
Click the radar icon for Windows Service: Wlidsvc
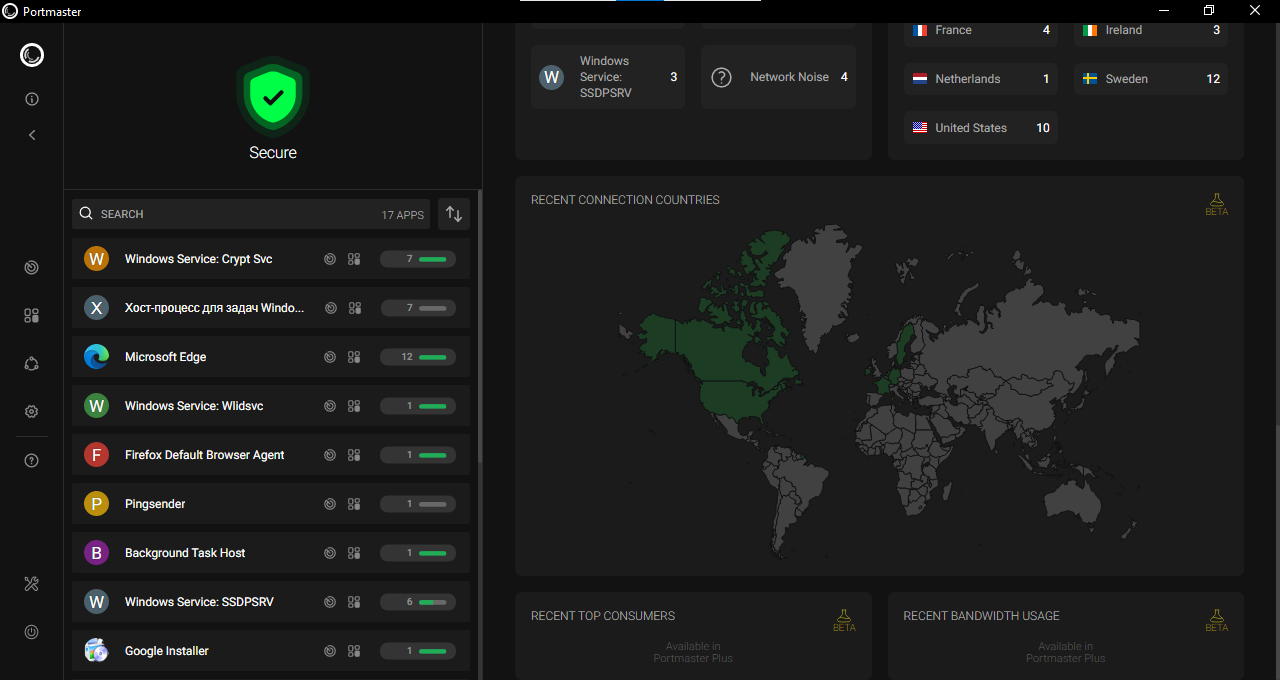click(330, 406)
